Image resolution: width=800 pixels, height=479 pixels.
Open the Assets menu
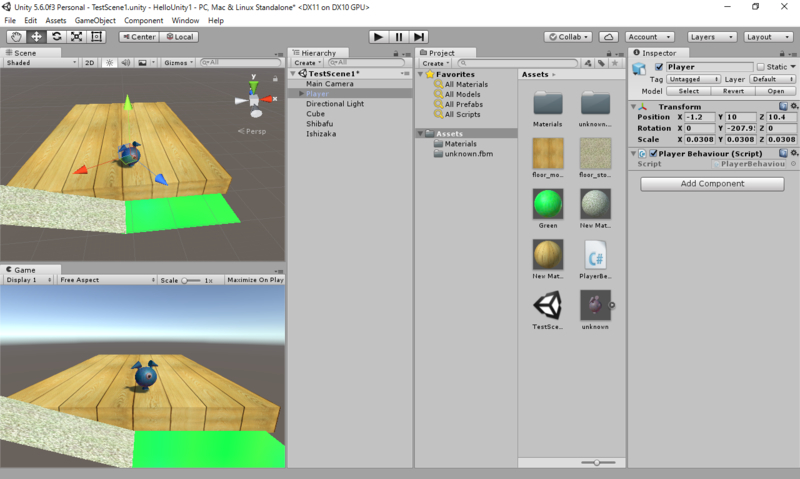56,20
